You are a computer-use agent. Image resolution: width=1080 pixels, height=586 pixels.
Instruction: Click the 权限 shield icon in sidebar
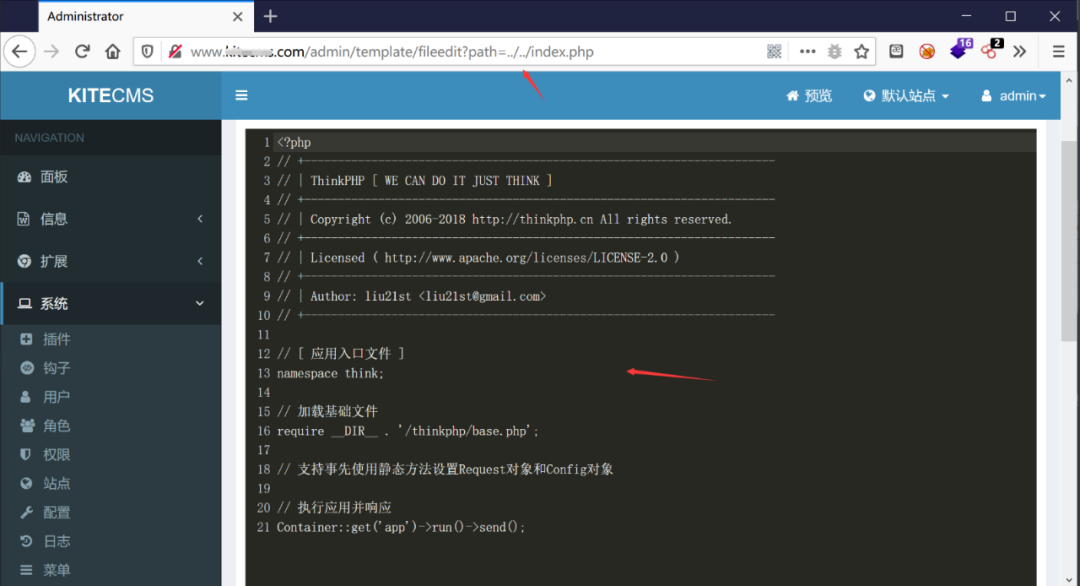pos(25,454)
